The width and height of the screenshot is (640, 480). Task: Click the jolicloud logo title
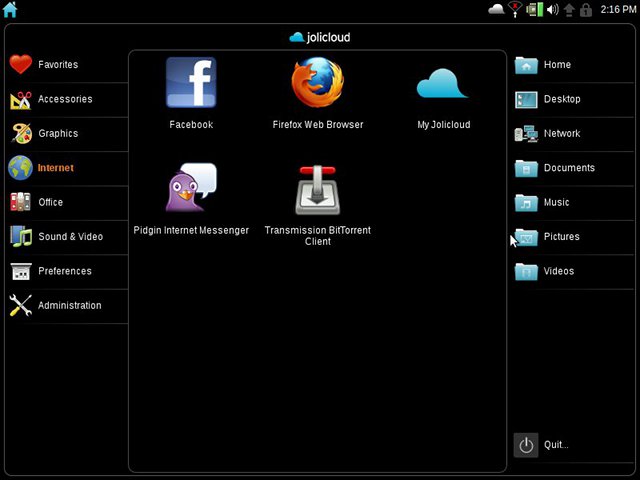coord(320,37)
